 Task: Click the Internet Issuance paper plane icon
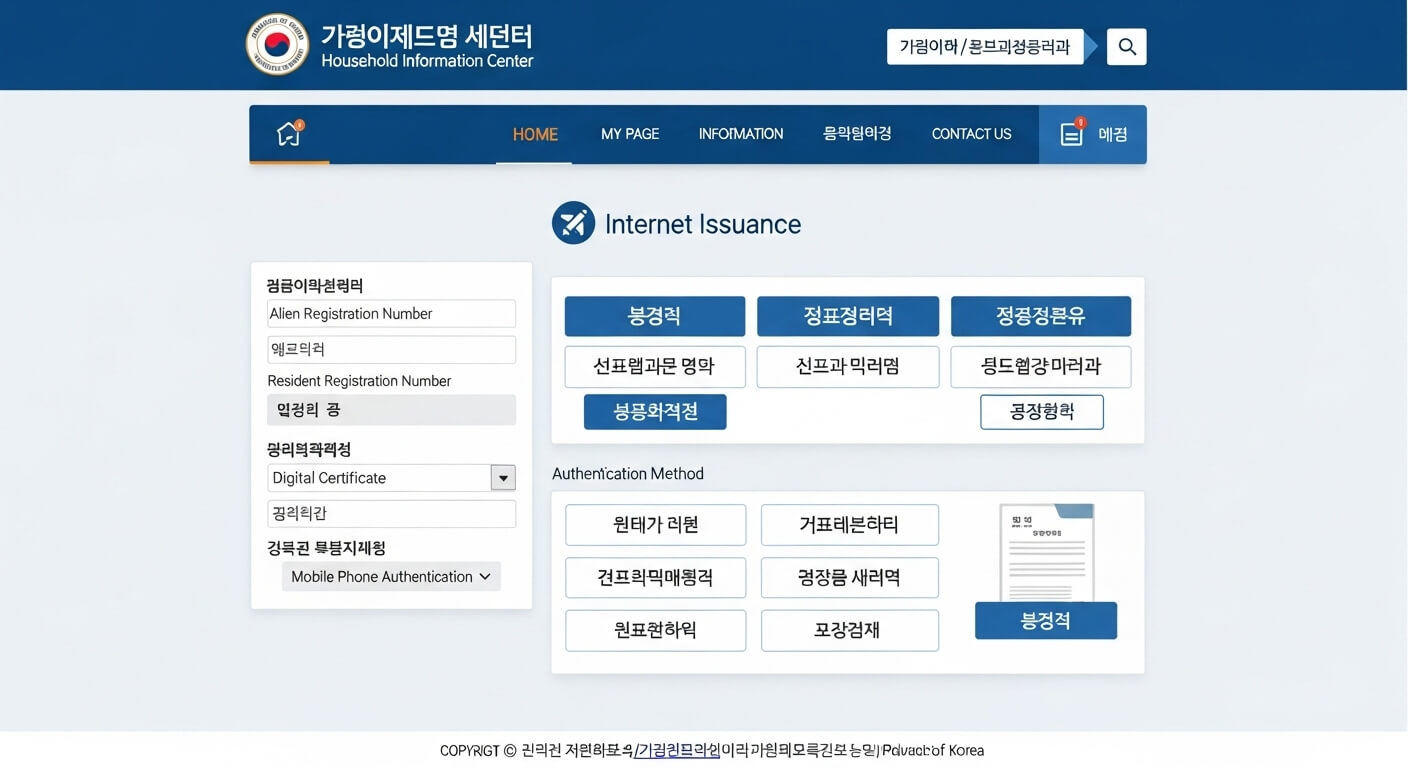[573, 222]
